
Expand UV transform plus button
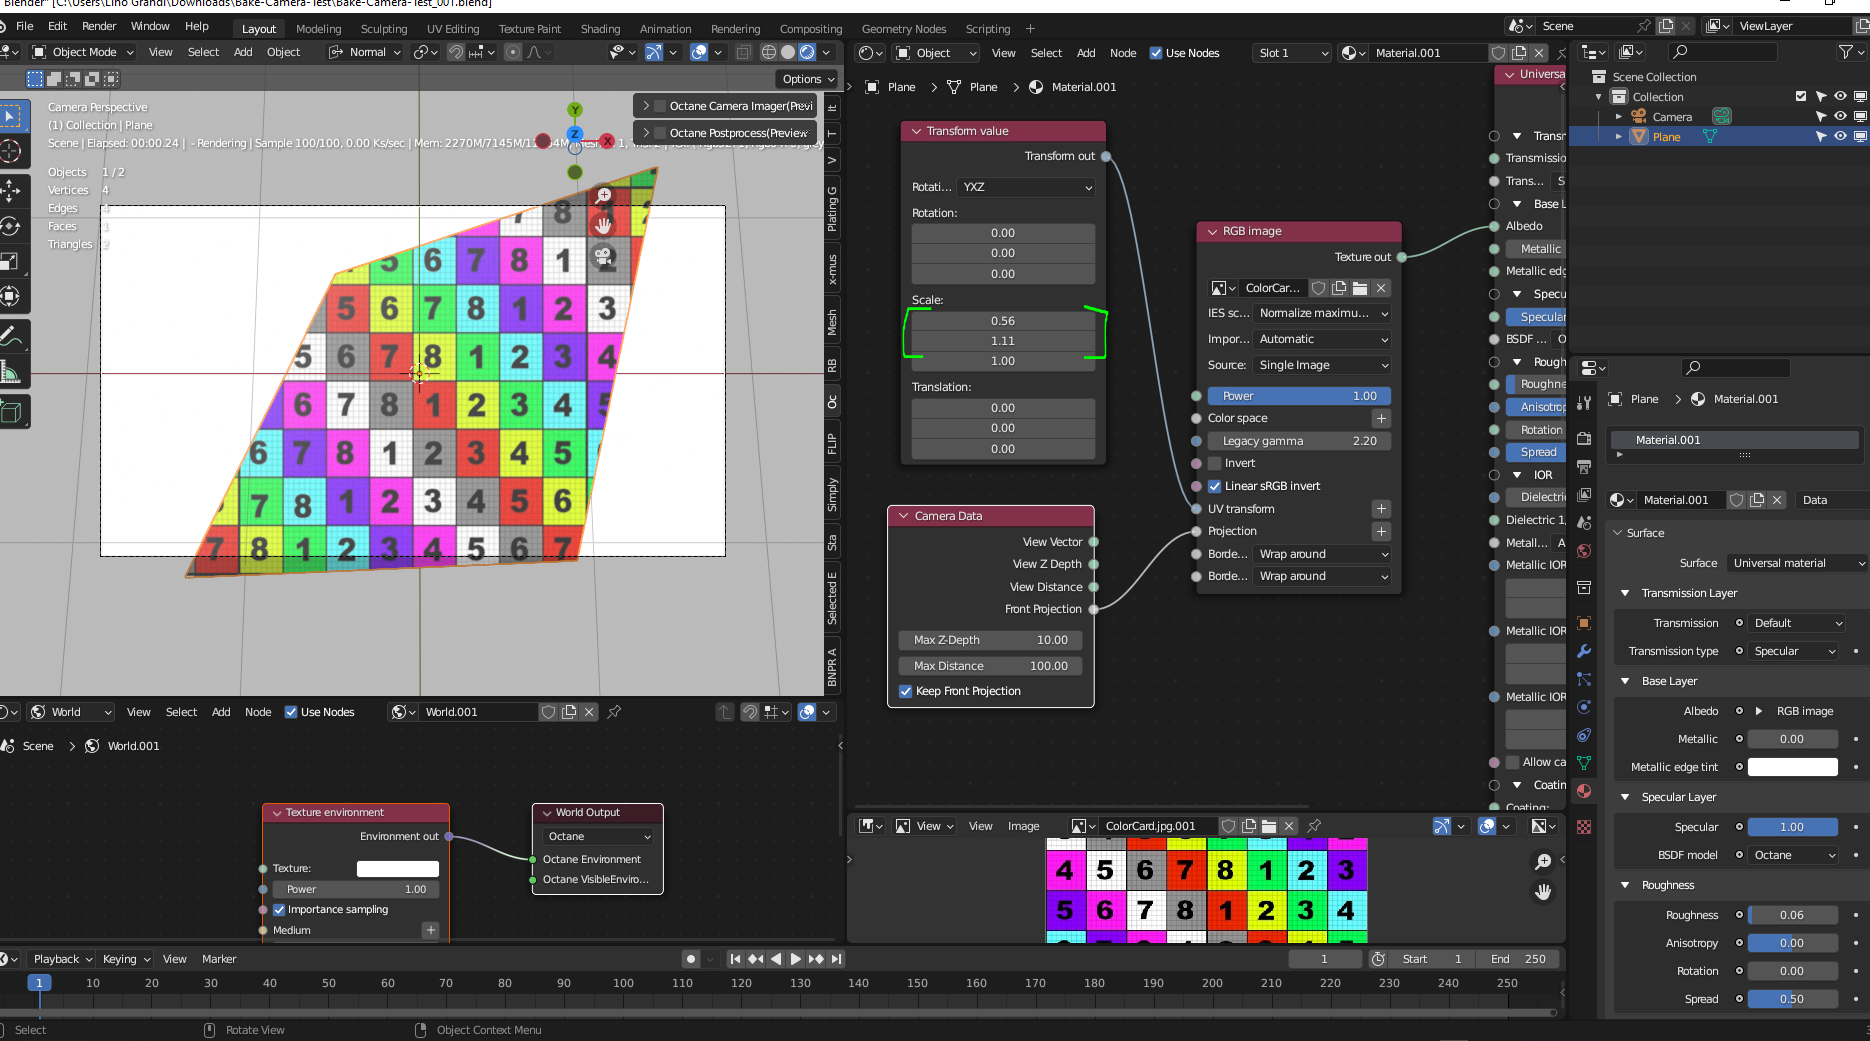(x=1381, y=509)
